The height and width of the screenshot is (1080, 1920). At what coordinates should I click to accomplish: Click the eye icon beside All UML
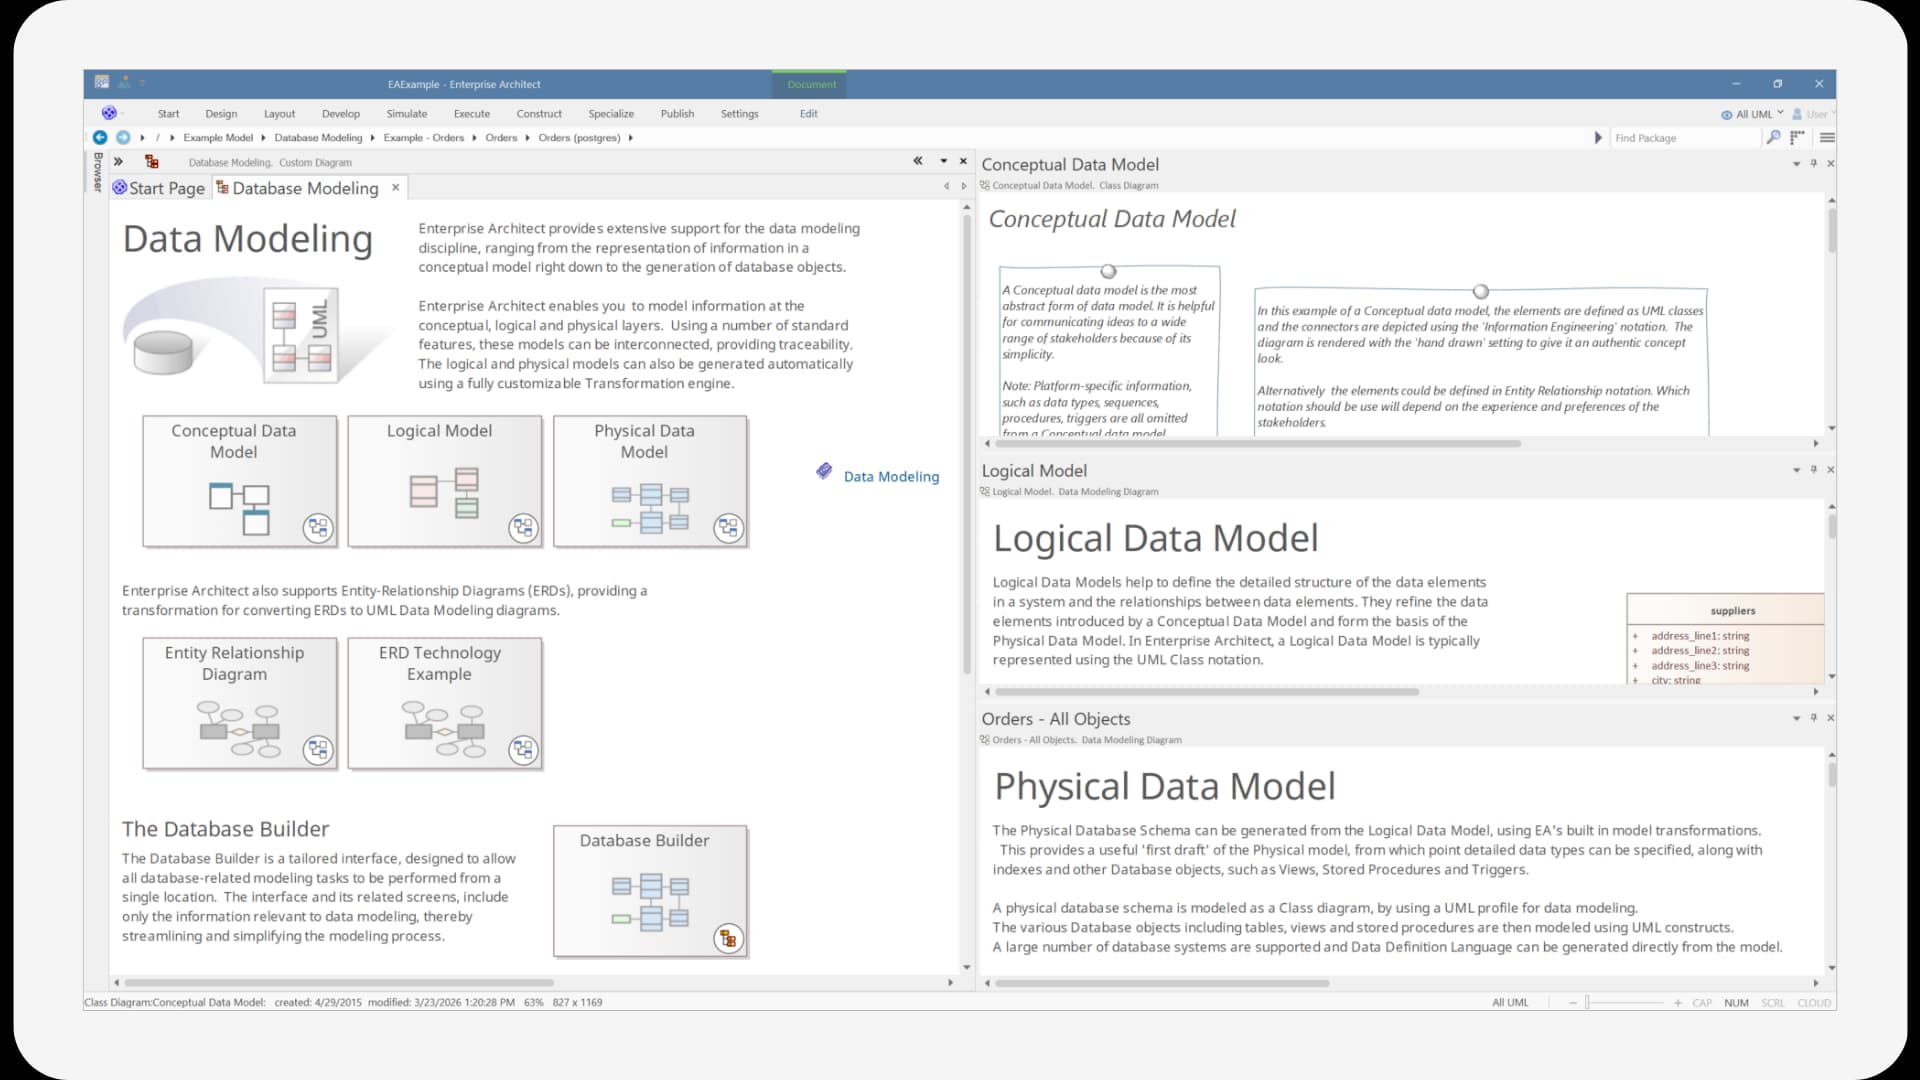(1726, 115)
